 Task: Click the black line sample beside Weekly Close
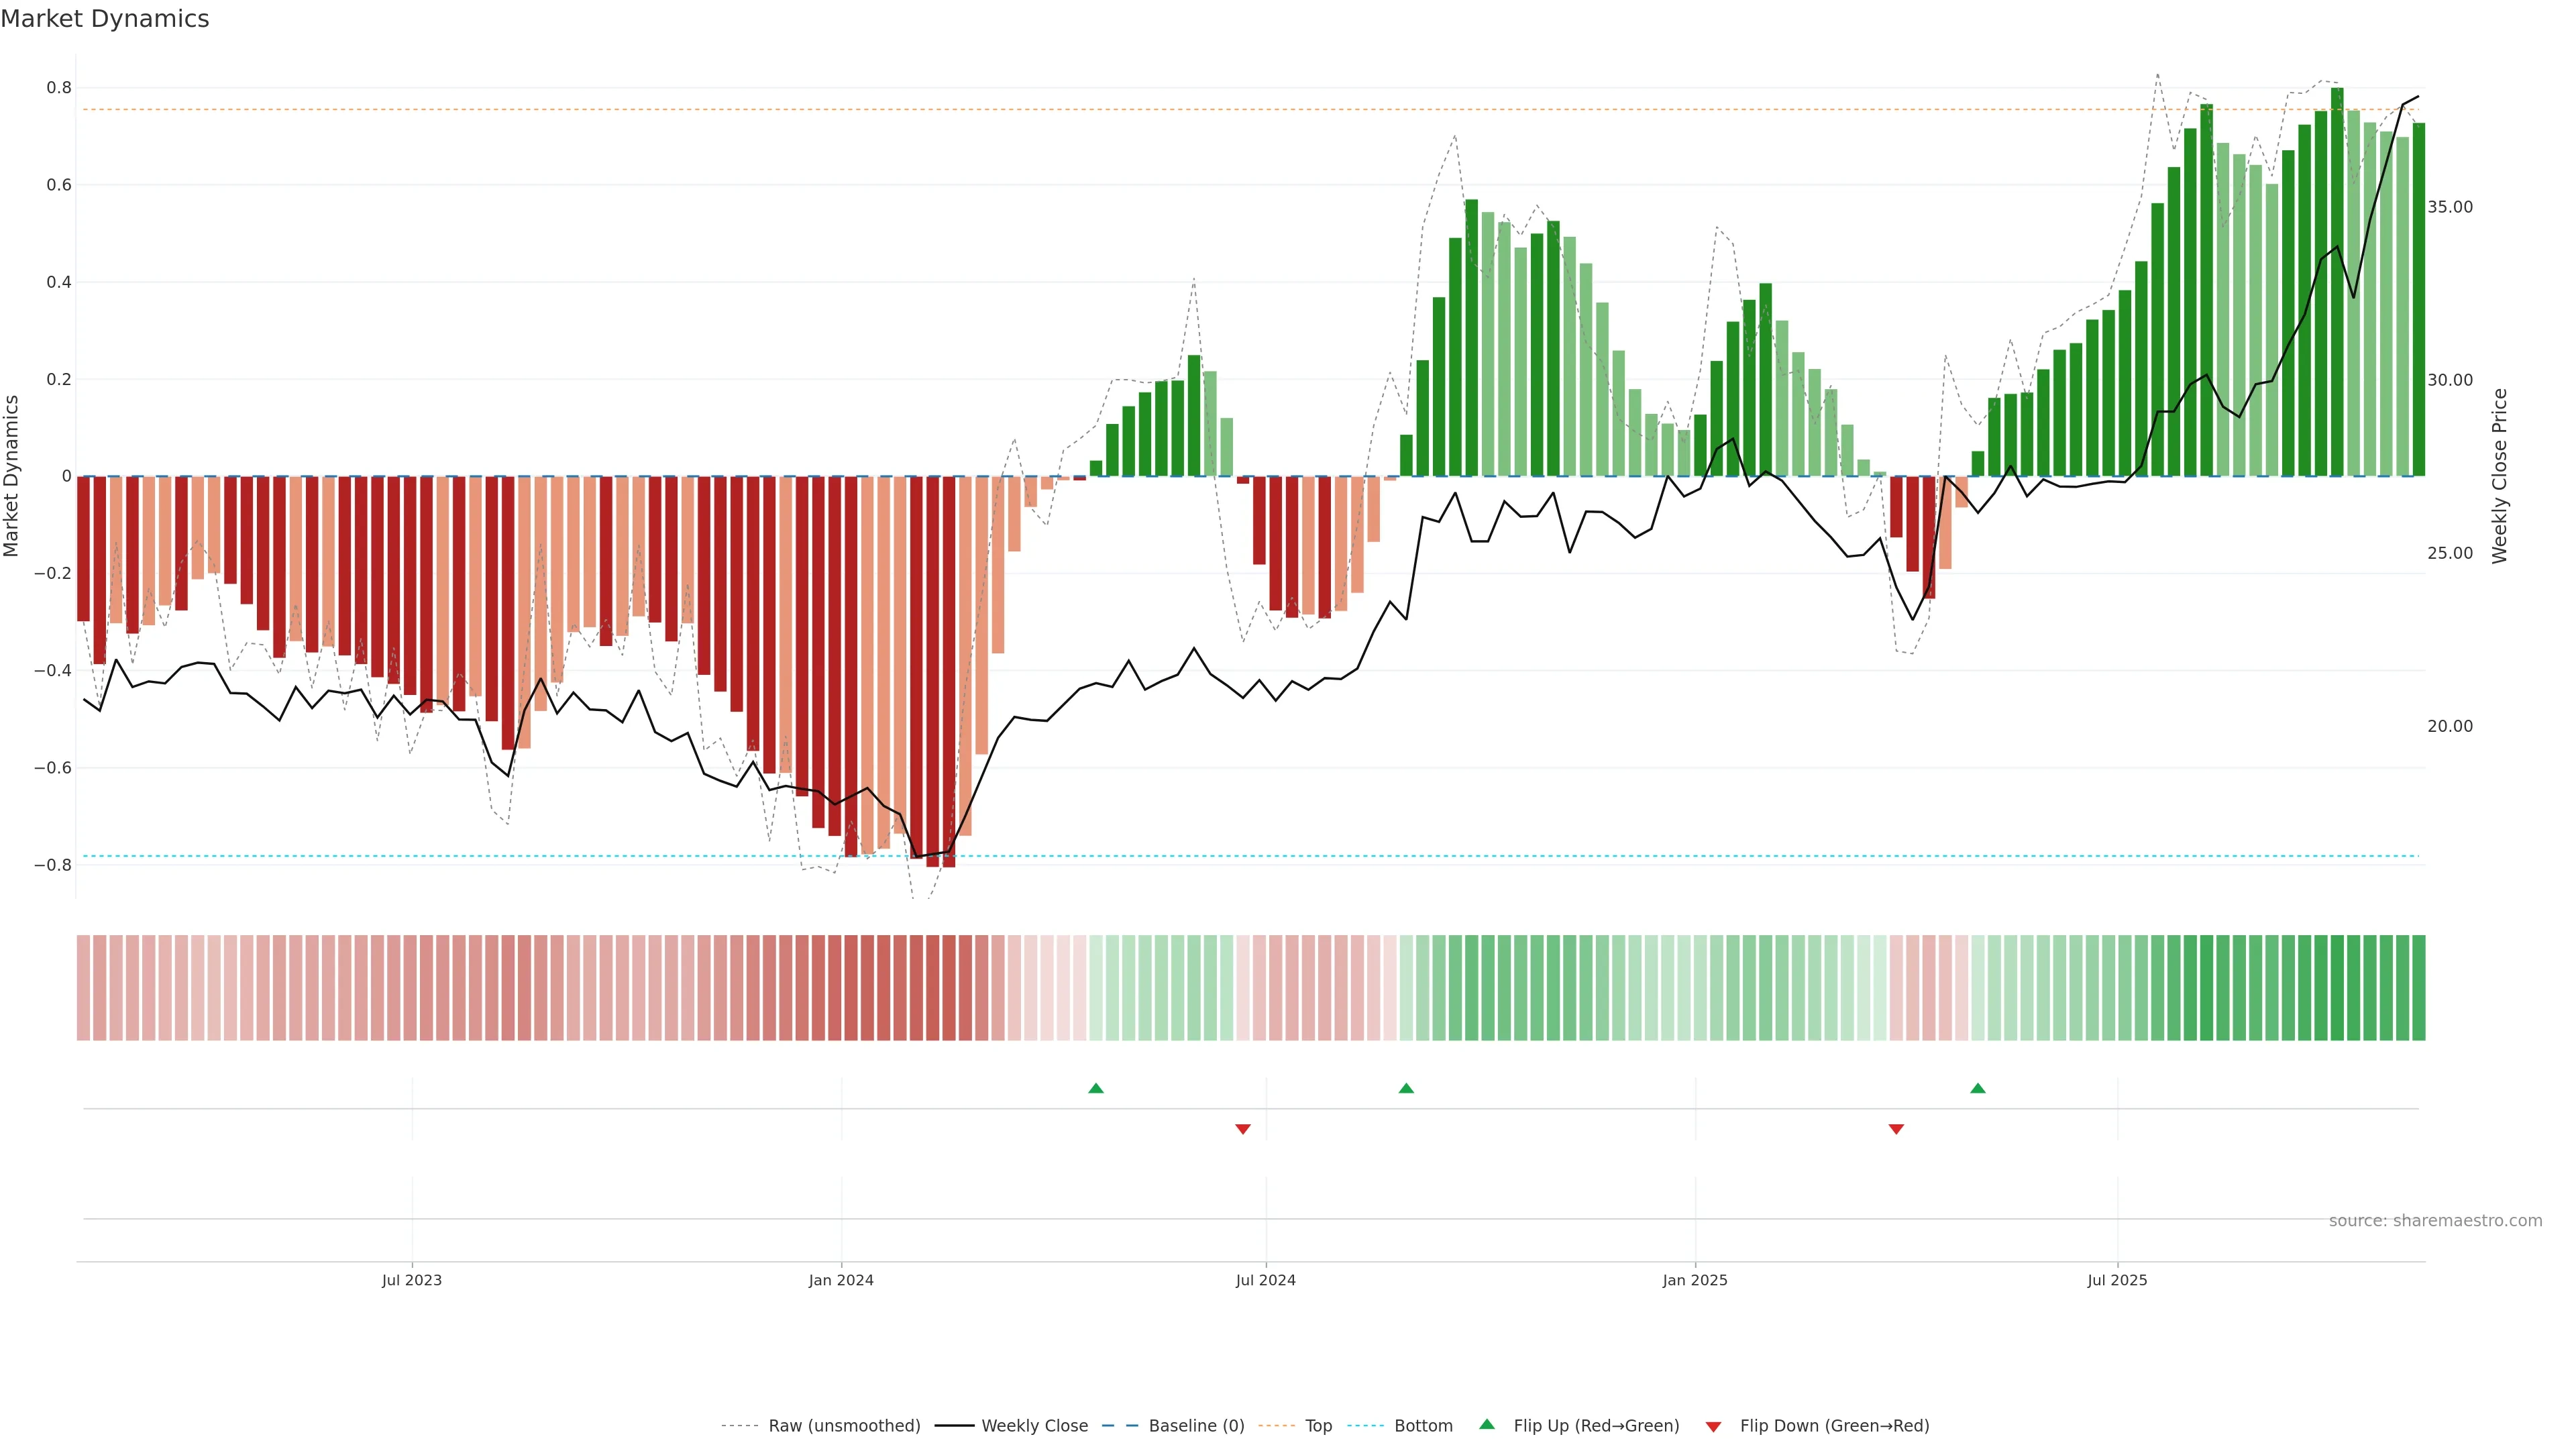click(954, 1426)
